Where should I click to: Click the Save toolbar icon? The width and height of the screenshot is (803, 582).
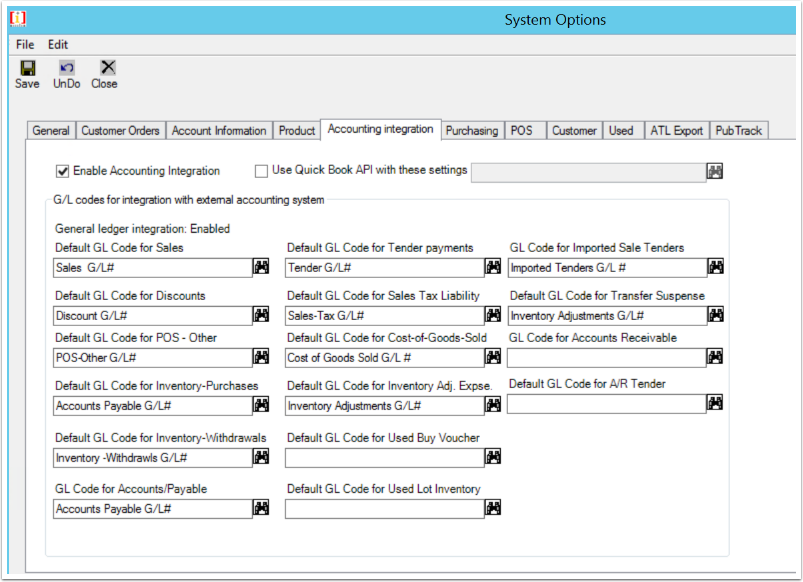coord(28,68)
